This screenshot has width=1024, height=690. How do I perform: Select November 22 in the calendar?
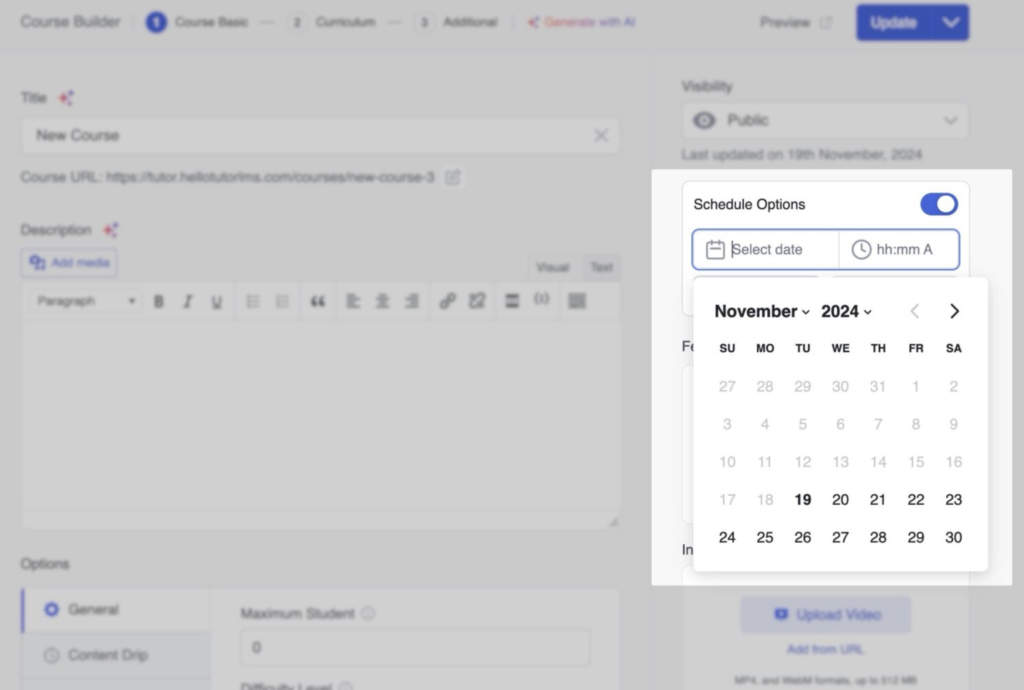pyautogui.click(x=915, y=500)
